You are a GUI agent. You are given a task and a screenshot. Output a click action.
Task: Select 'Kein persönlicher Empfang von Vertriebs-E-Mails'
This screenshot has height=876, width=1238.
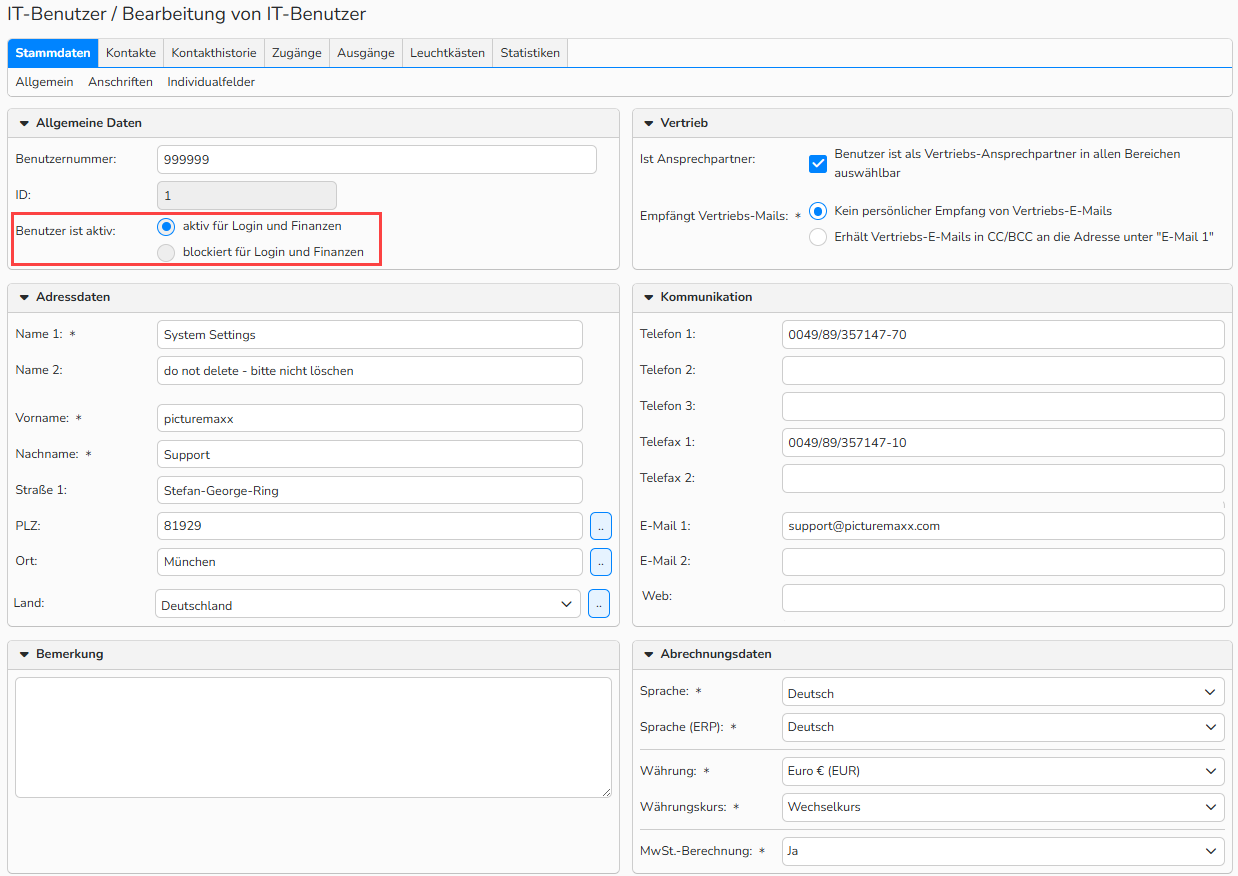(x=818, y=211)
